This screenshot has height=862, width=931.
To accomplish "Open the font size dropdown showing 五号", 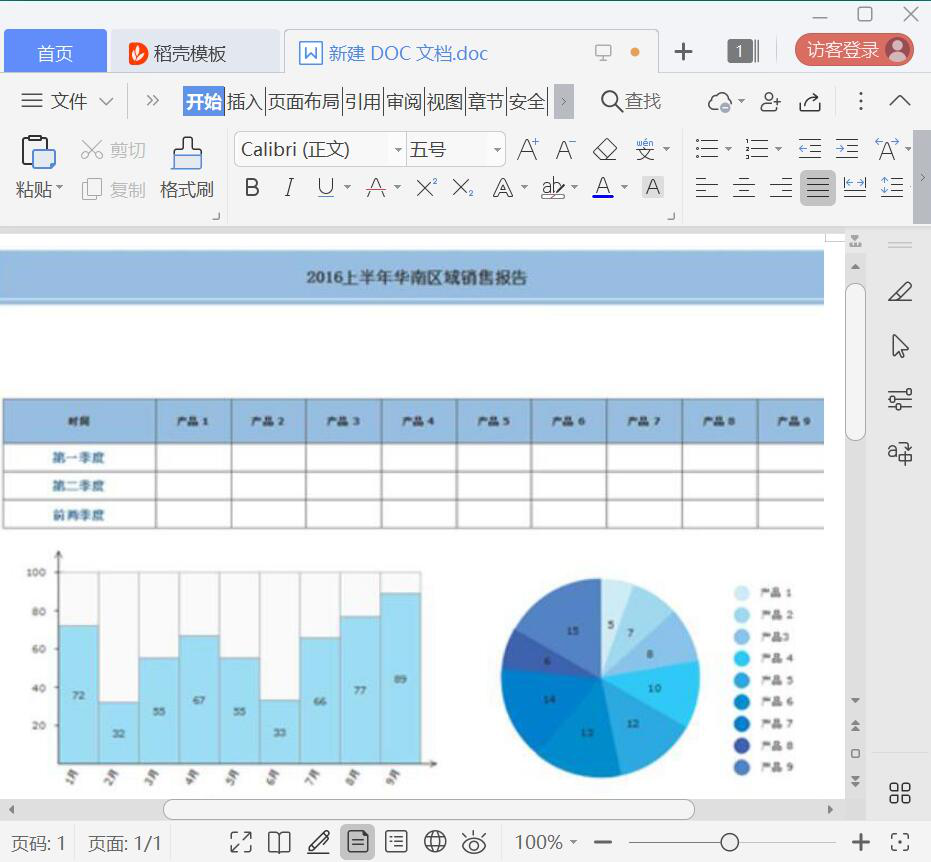I will 498,149.
